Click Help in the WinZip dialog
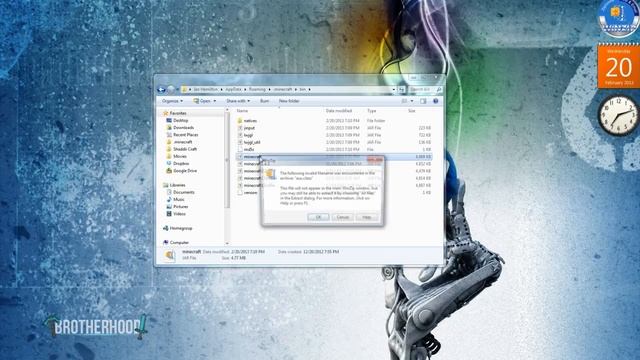 (367, 217)
